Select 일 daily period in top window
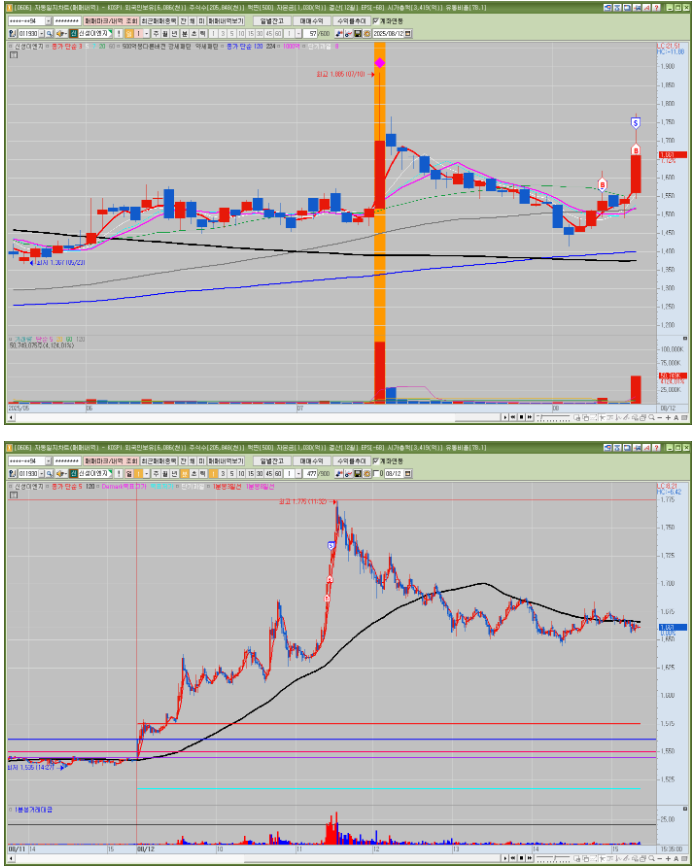The width and height of the screenshot is (695, 867). point(128,34)
